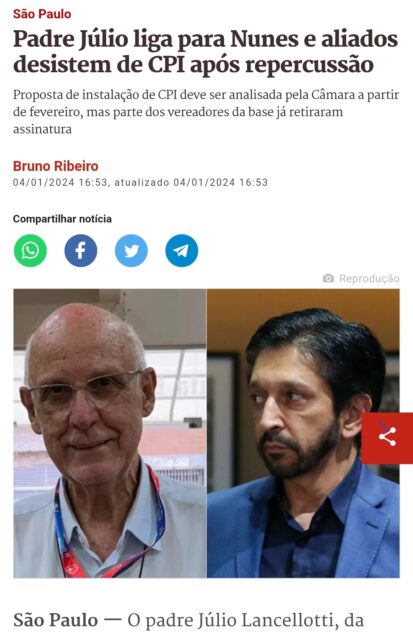Click the camera icon beside Reprodução
The width and height of the screenshot is (413, 640).
click(x=329, y=278)
